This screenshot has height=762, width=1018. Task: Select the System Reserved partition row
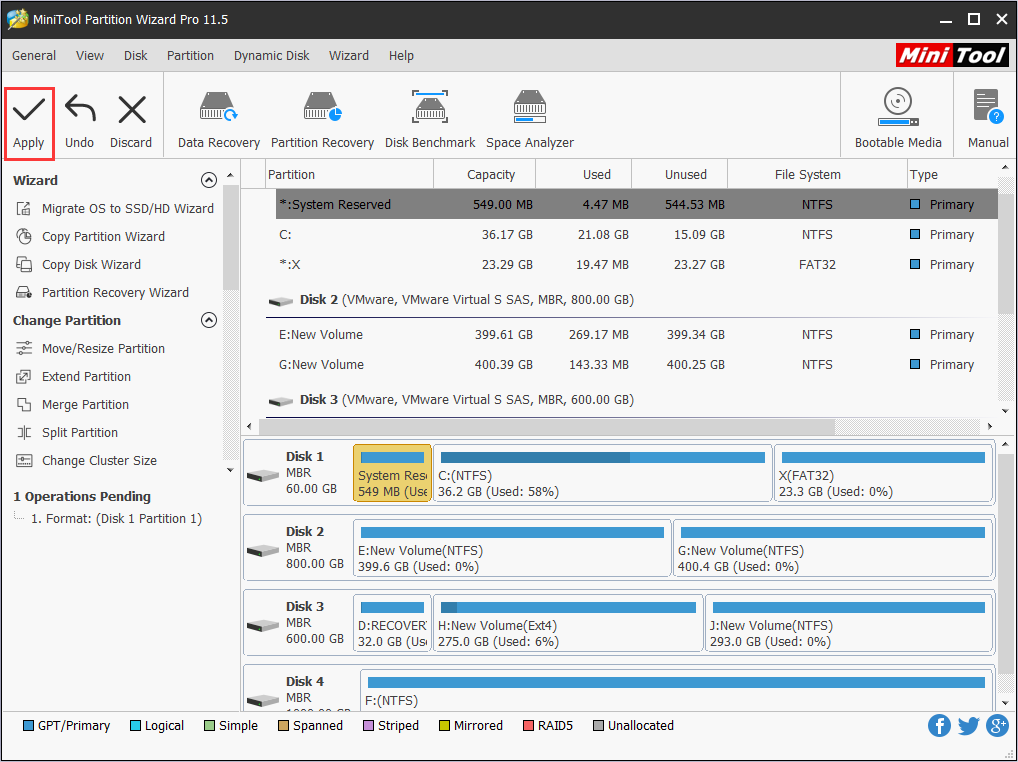pyautogui.click(x=636, y=204)
